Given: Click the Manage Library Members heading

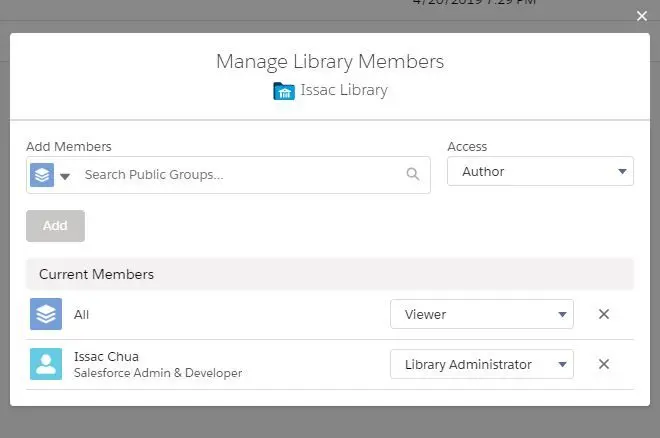Looking at the screenshot, I should tap(330, 61).
